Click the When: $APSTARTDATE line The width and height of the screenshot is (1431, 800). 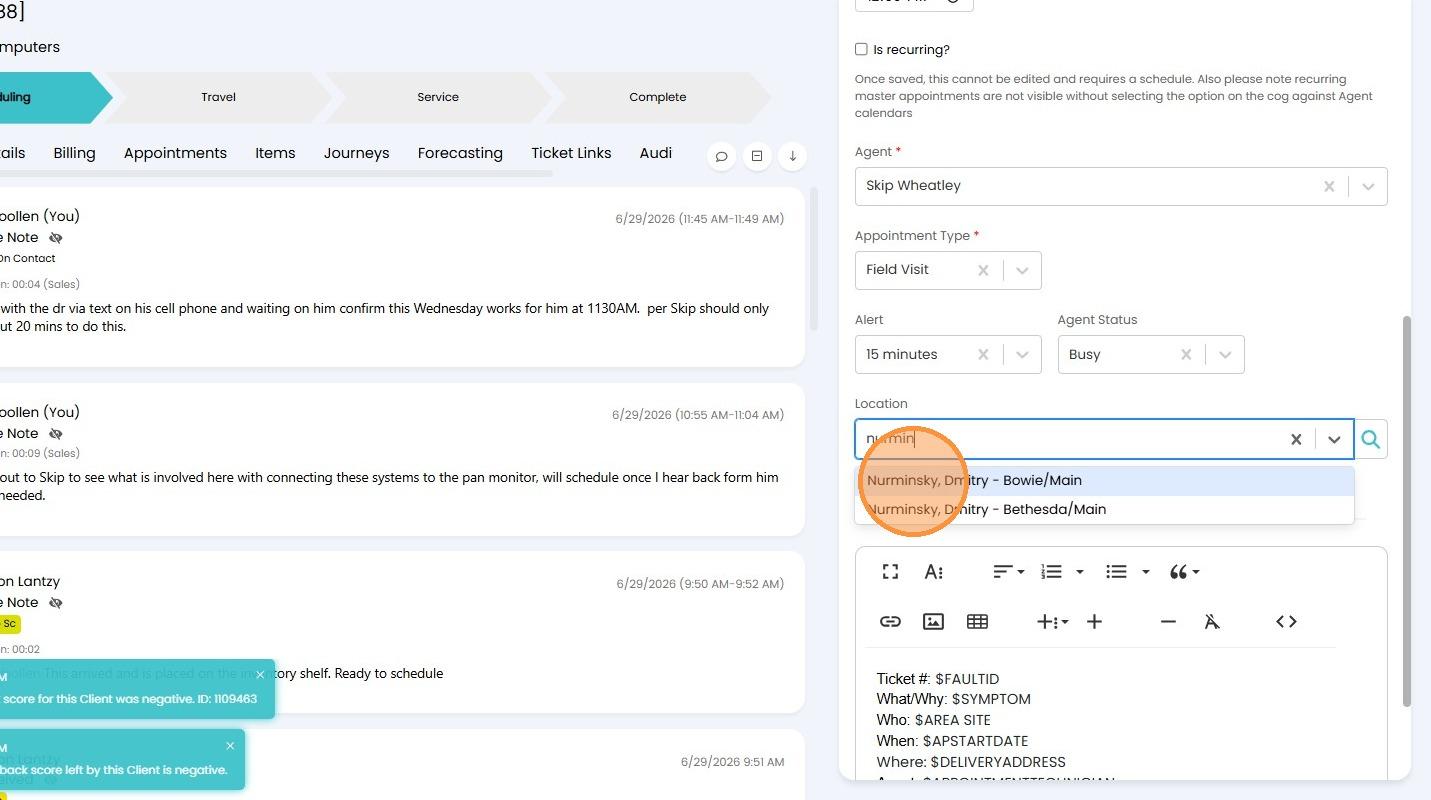[953, 741]
